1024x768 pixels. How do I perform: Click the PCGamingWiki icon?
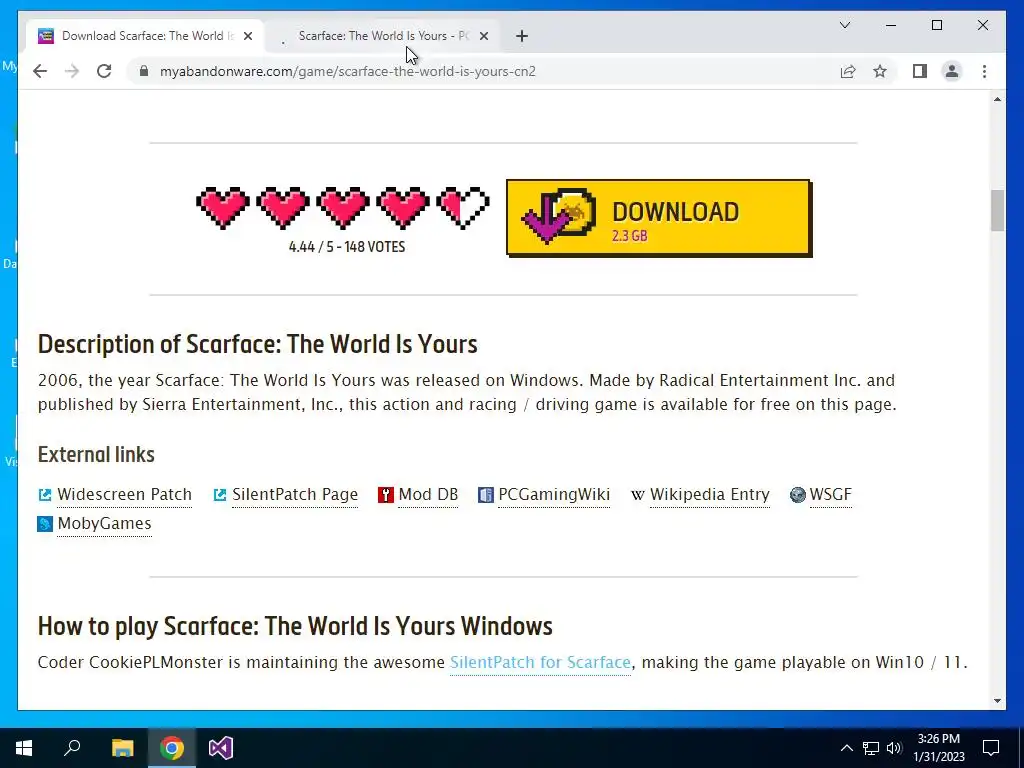(486, 495)
